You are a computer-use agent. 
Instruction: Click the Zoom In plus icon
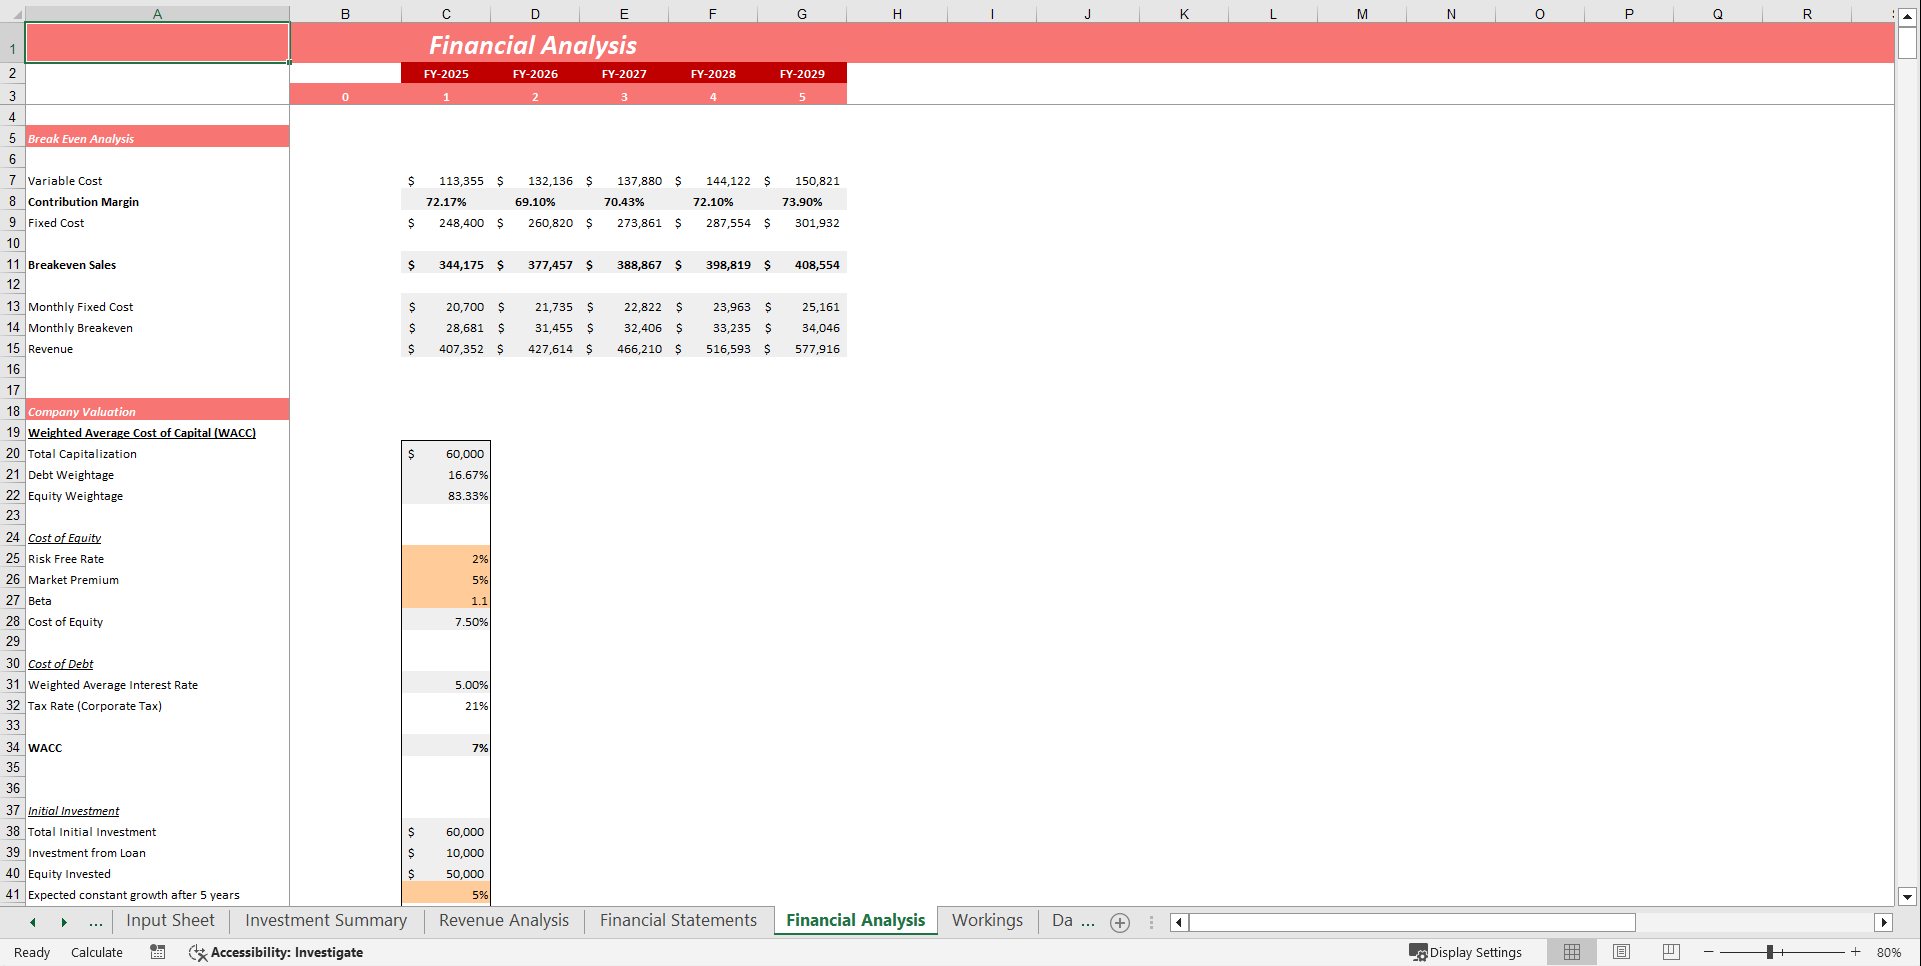pos(1856,952)
